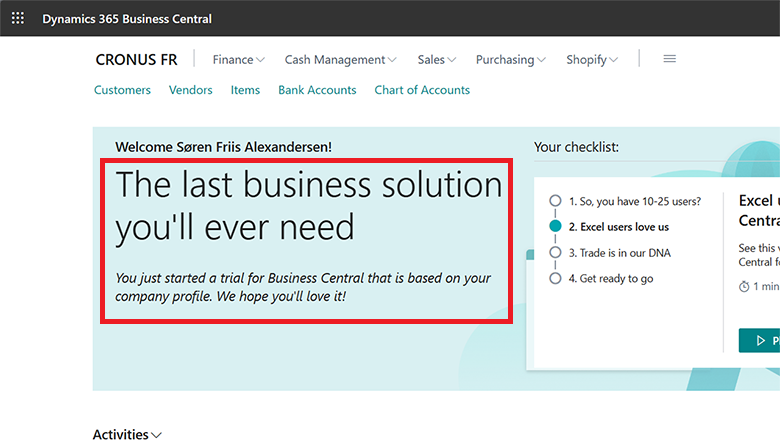Expand the Finance menu
This screenshot has width=780, height=440.
tap(238, 60)
